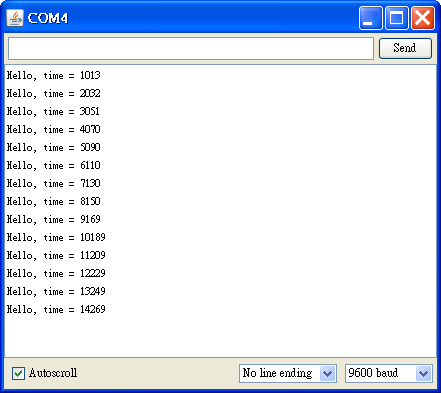Screen dimensions: 441x393
Task: Toggle the Autoscroll checkbox
Action: click(18, 373)
